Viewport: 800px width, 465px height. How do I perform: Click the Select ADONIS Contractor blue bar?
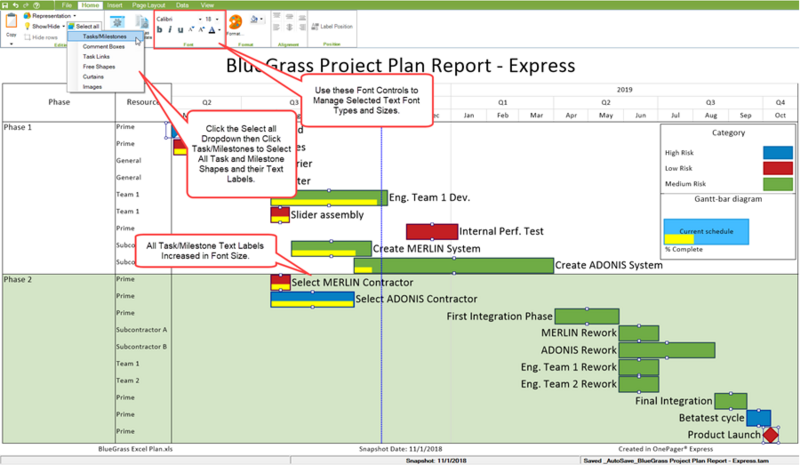[x=312, y=299]
